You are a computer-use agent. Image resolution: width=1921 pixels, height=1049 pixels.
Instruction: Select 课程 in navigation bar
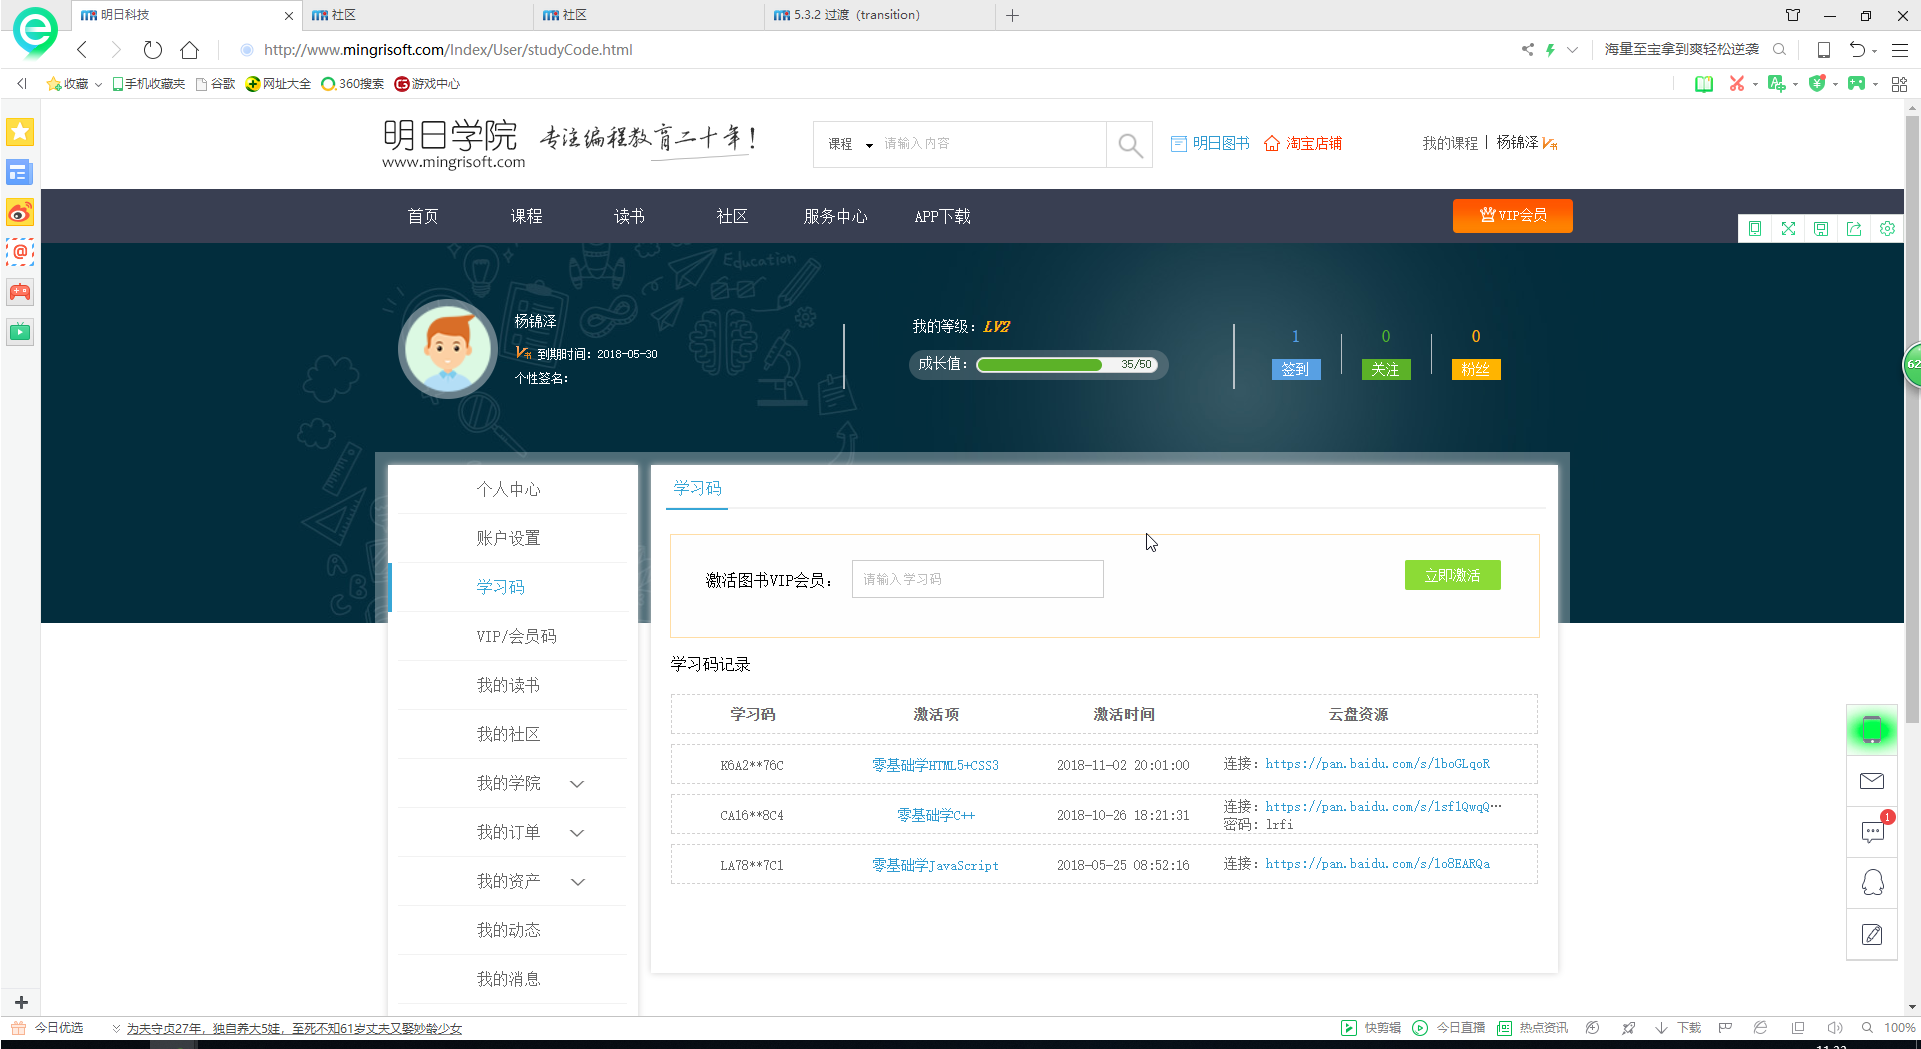[x=526, y=216]
